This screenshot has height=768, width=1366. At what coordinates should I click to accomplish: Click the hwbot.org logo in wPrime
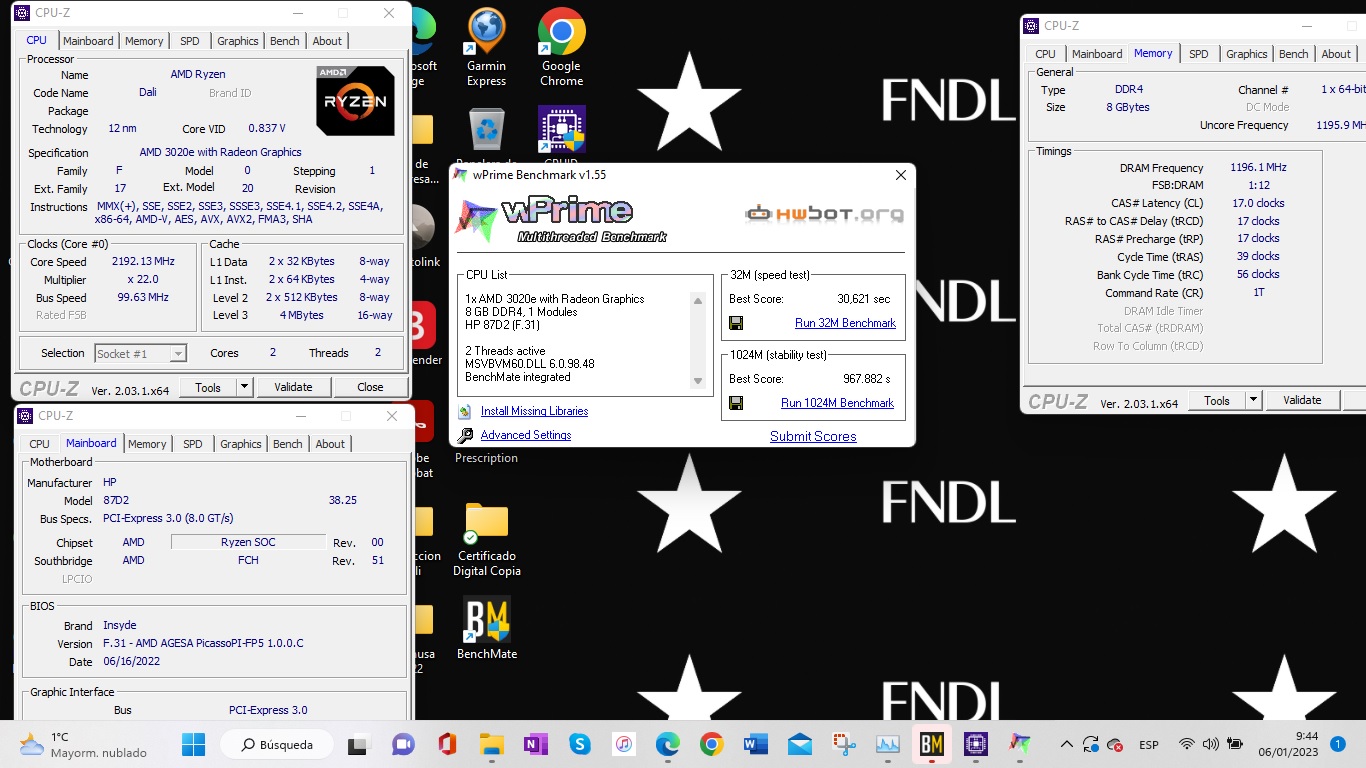click(x=824, y=213)
